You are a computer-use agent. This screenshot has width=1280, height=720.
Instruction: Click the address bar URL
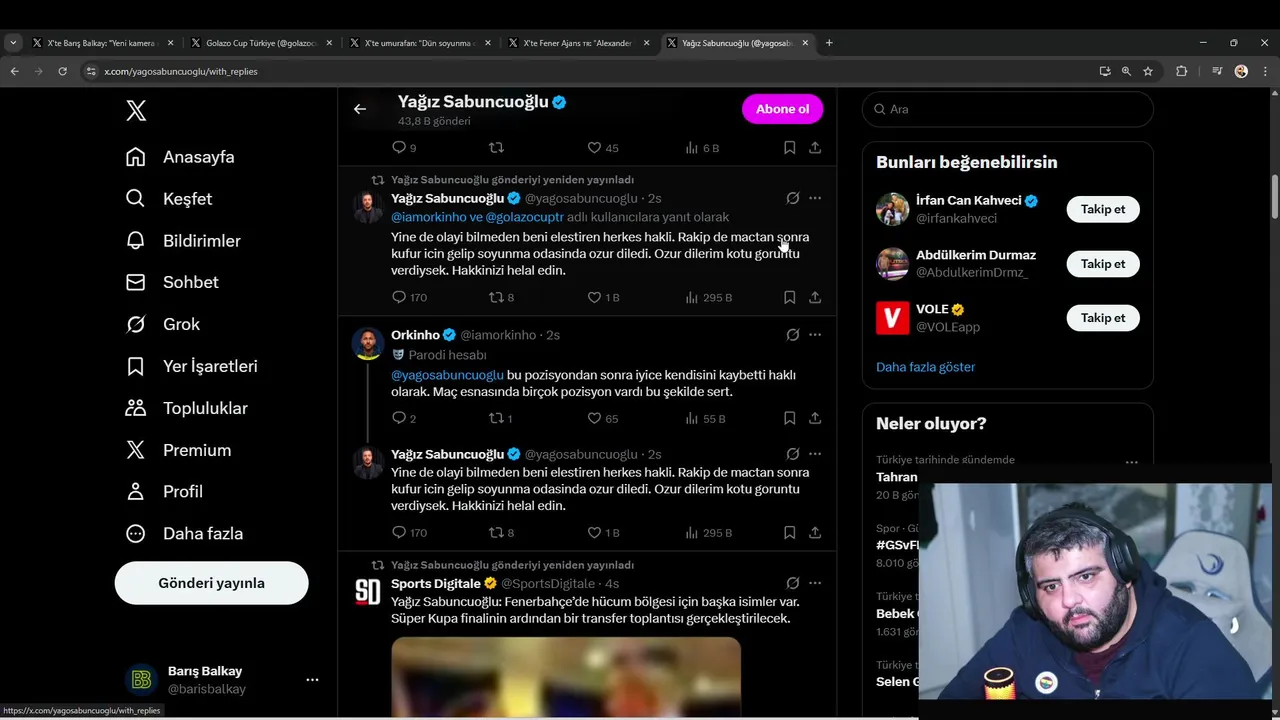181,72
